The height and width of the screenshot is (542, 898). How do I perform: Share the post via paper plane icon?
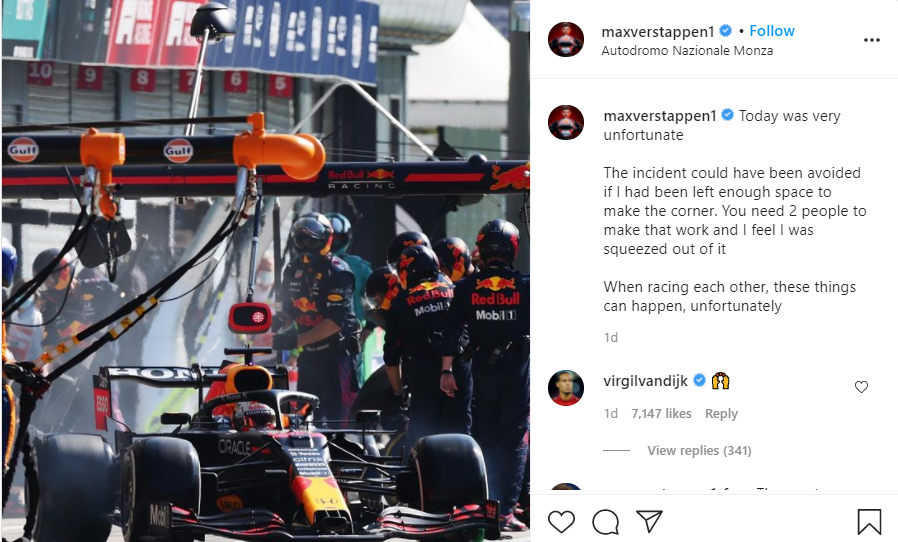649,521
